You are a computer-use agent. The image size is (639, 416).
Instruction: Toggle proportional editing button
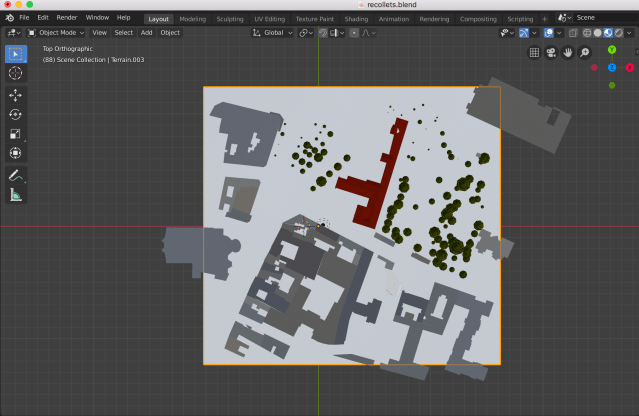[x=355, y=32]
